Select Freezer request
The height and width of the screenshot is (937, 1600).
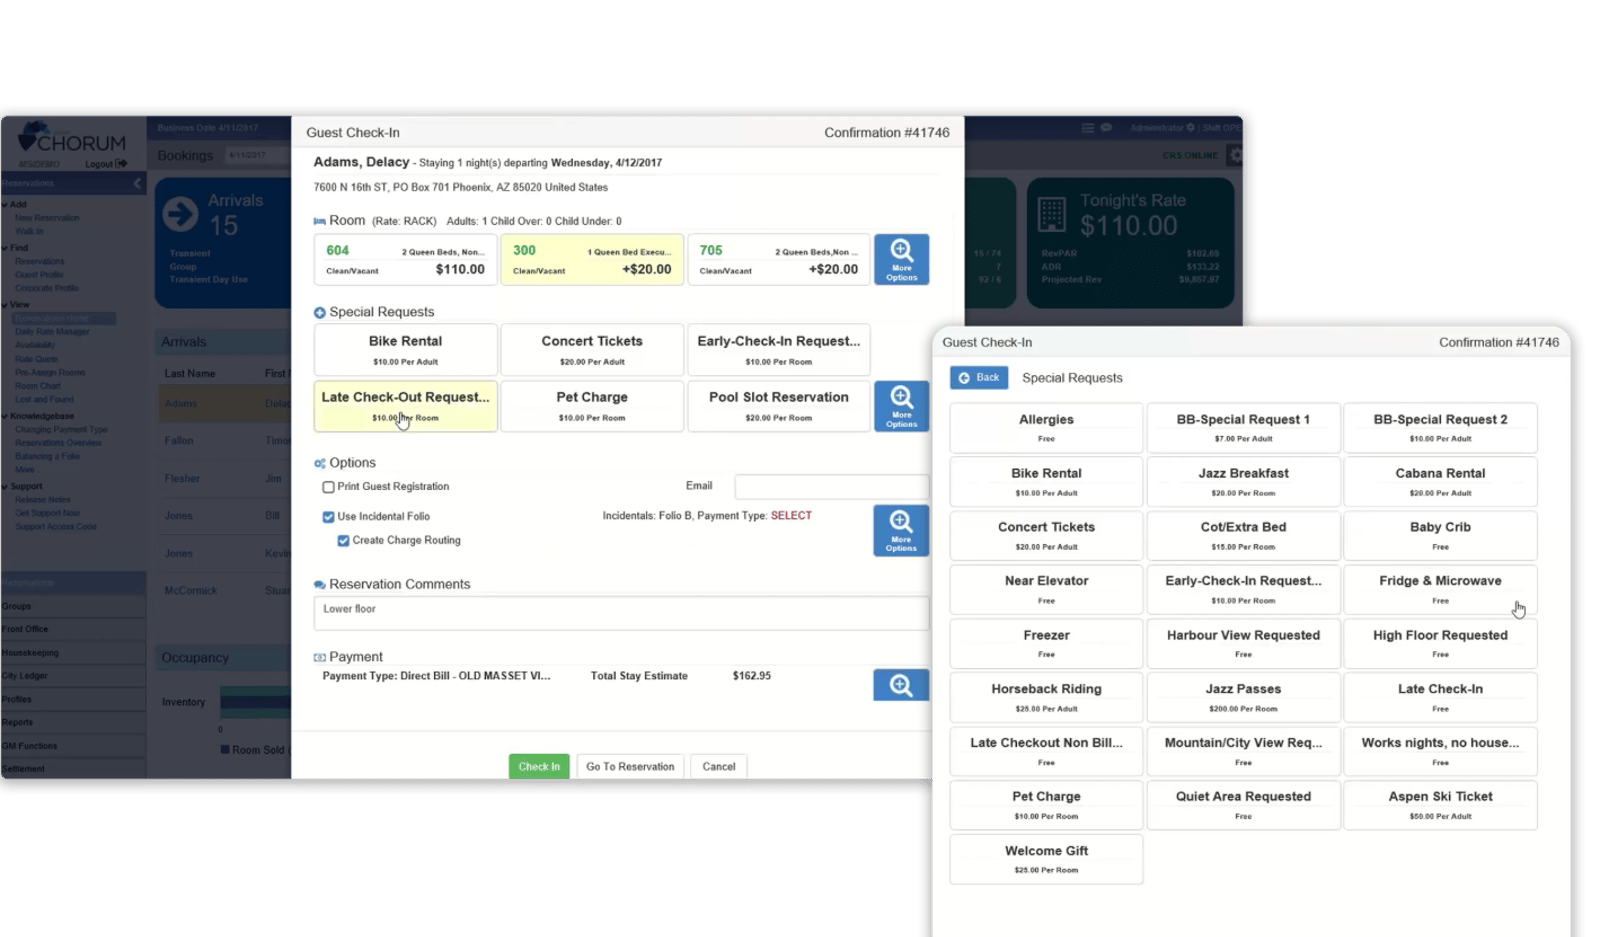click(x=1046, y=644)
